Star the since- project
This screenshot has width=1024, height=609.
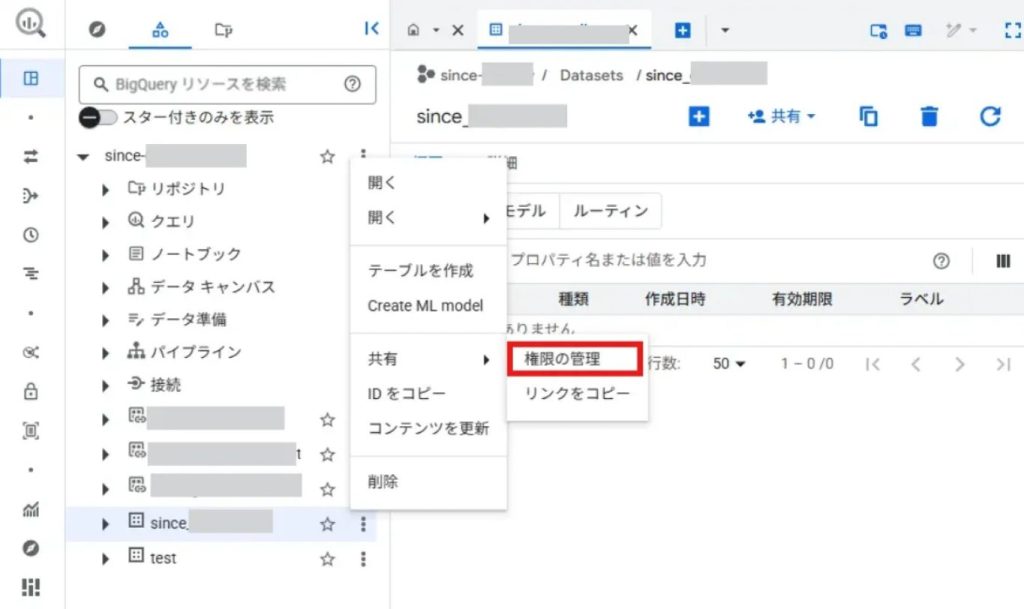[327, 156]
